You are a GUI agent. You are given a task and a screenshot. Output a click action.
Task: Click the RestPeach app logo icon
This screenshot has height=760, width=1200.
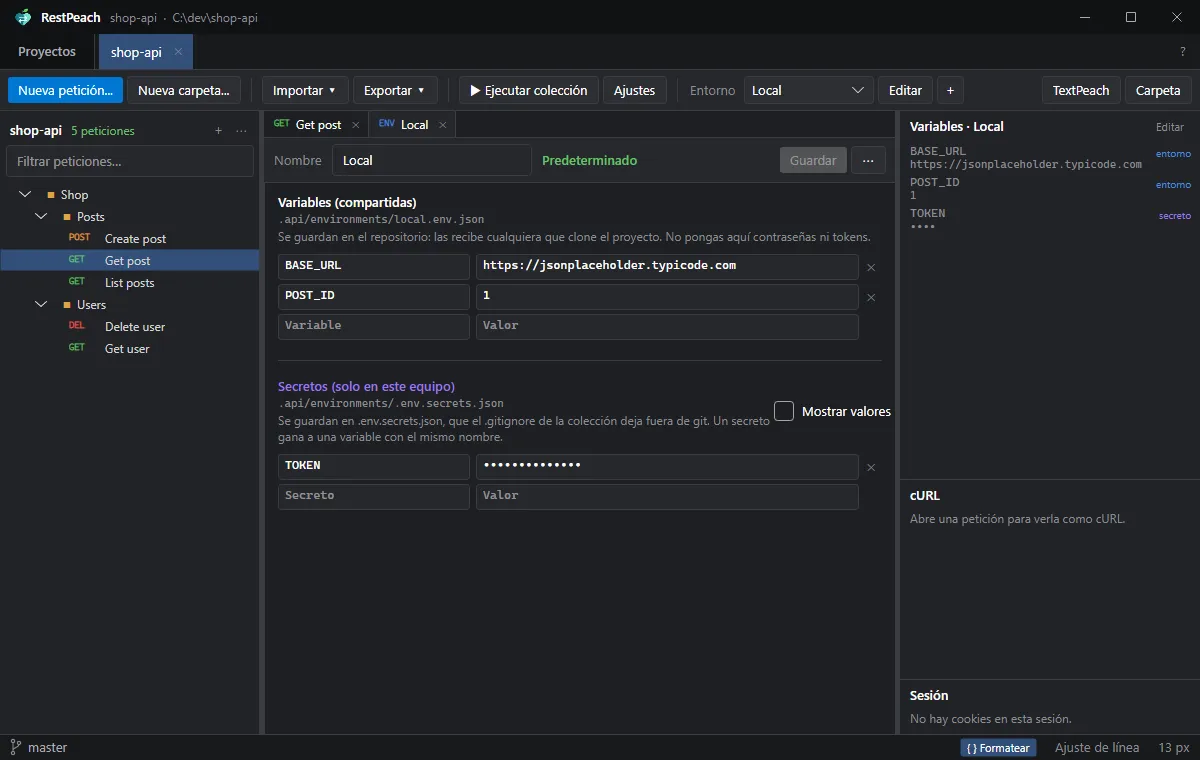[x=23, y=17]
